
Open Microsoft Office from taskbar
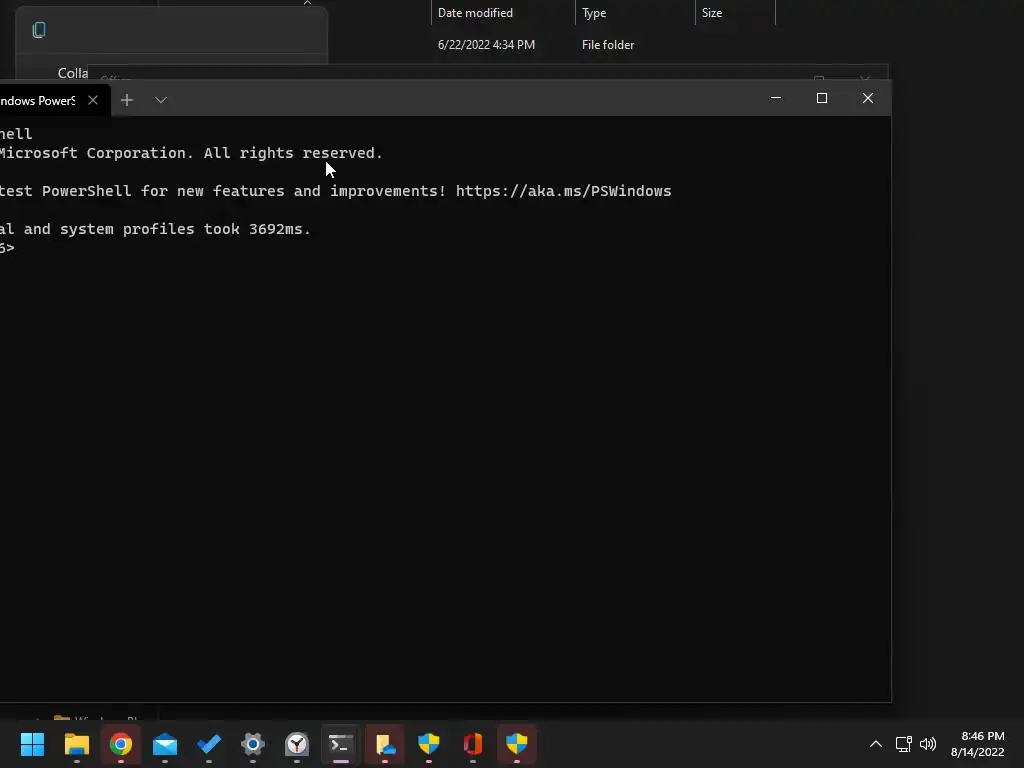click(x=473, y=744)
